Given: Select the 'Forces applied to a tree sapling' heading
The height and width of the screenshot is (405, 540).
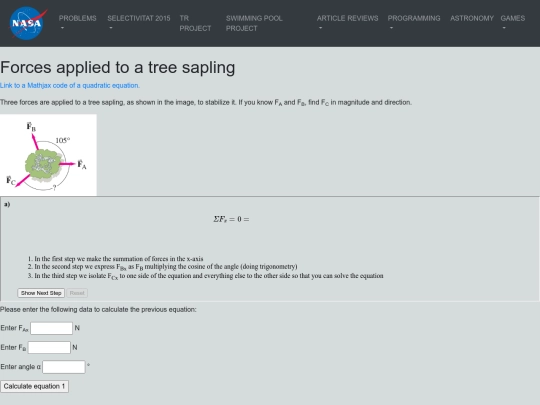Looking at the screenshot, I should pyautogui.click(x=118, y=68).
